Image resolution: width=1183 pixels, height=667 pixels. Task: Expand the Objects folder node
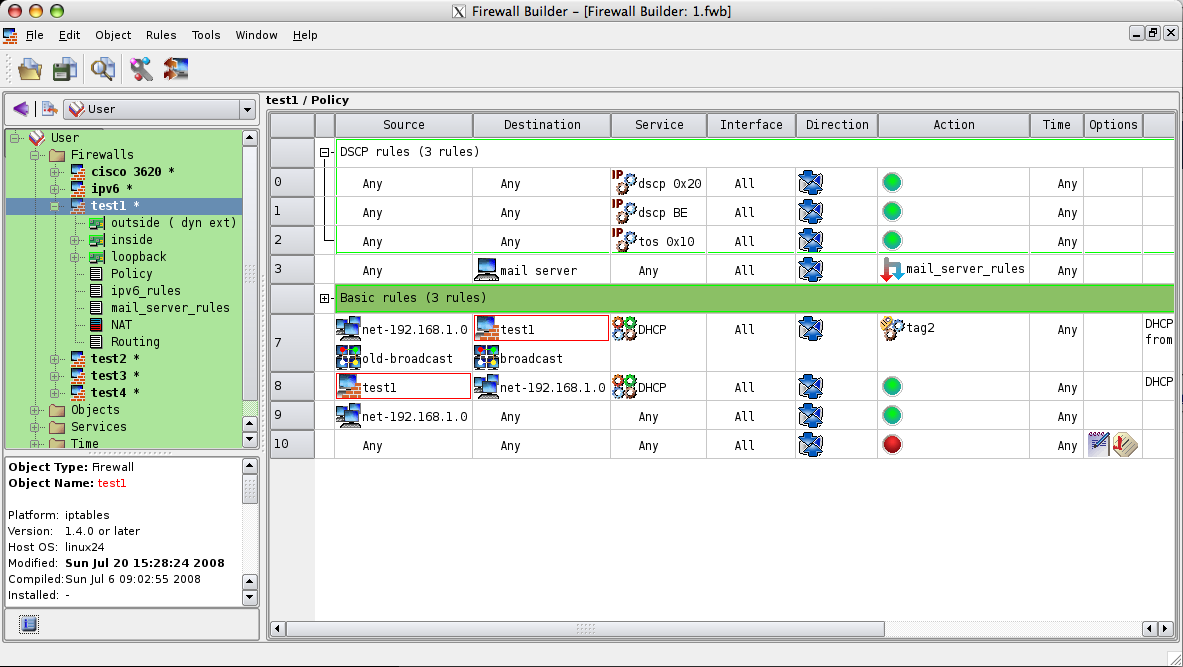34,410
